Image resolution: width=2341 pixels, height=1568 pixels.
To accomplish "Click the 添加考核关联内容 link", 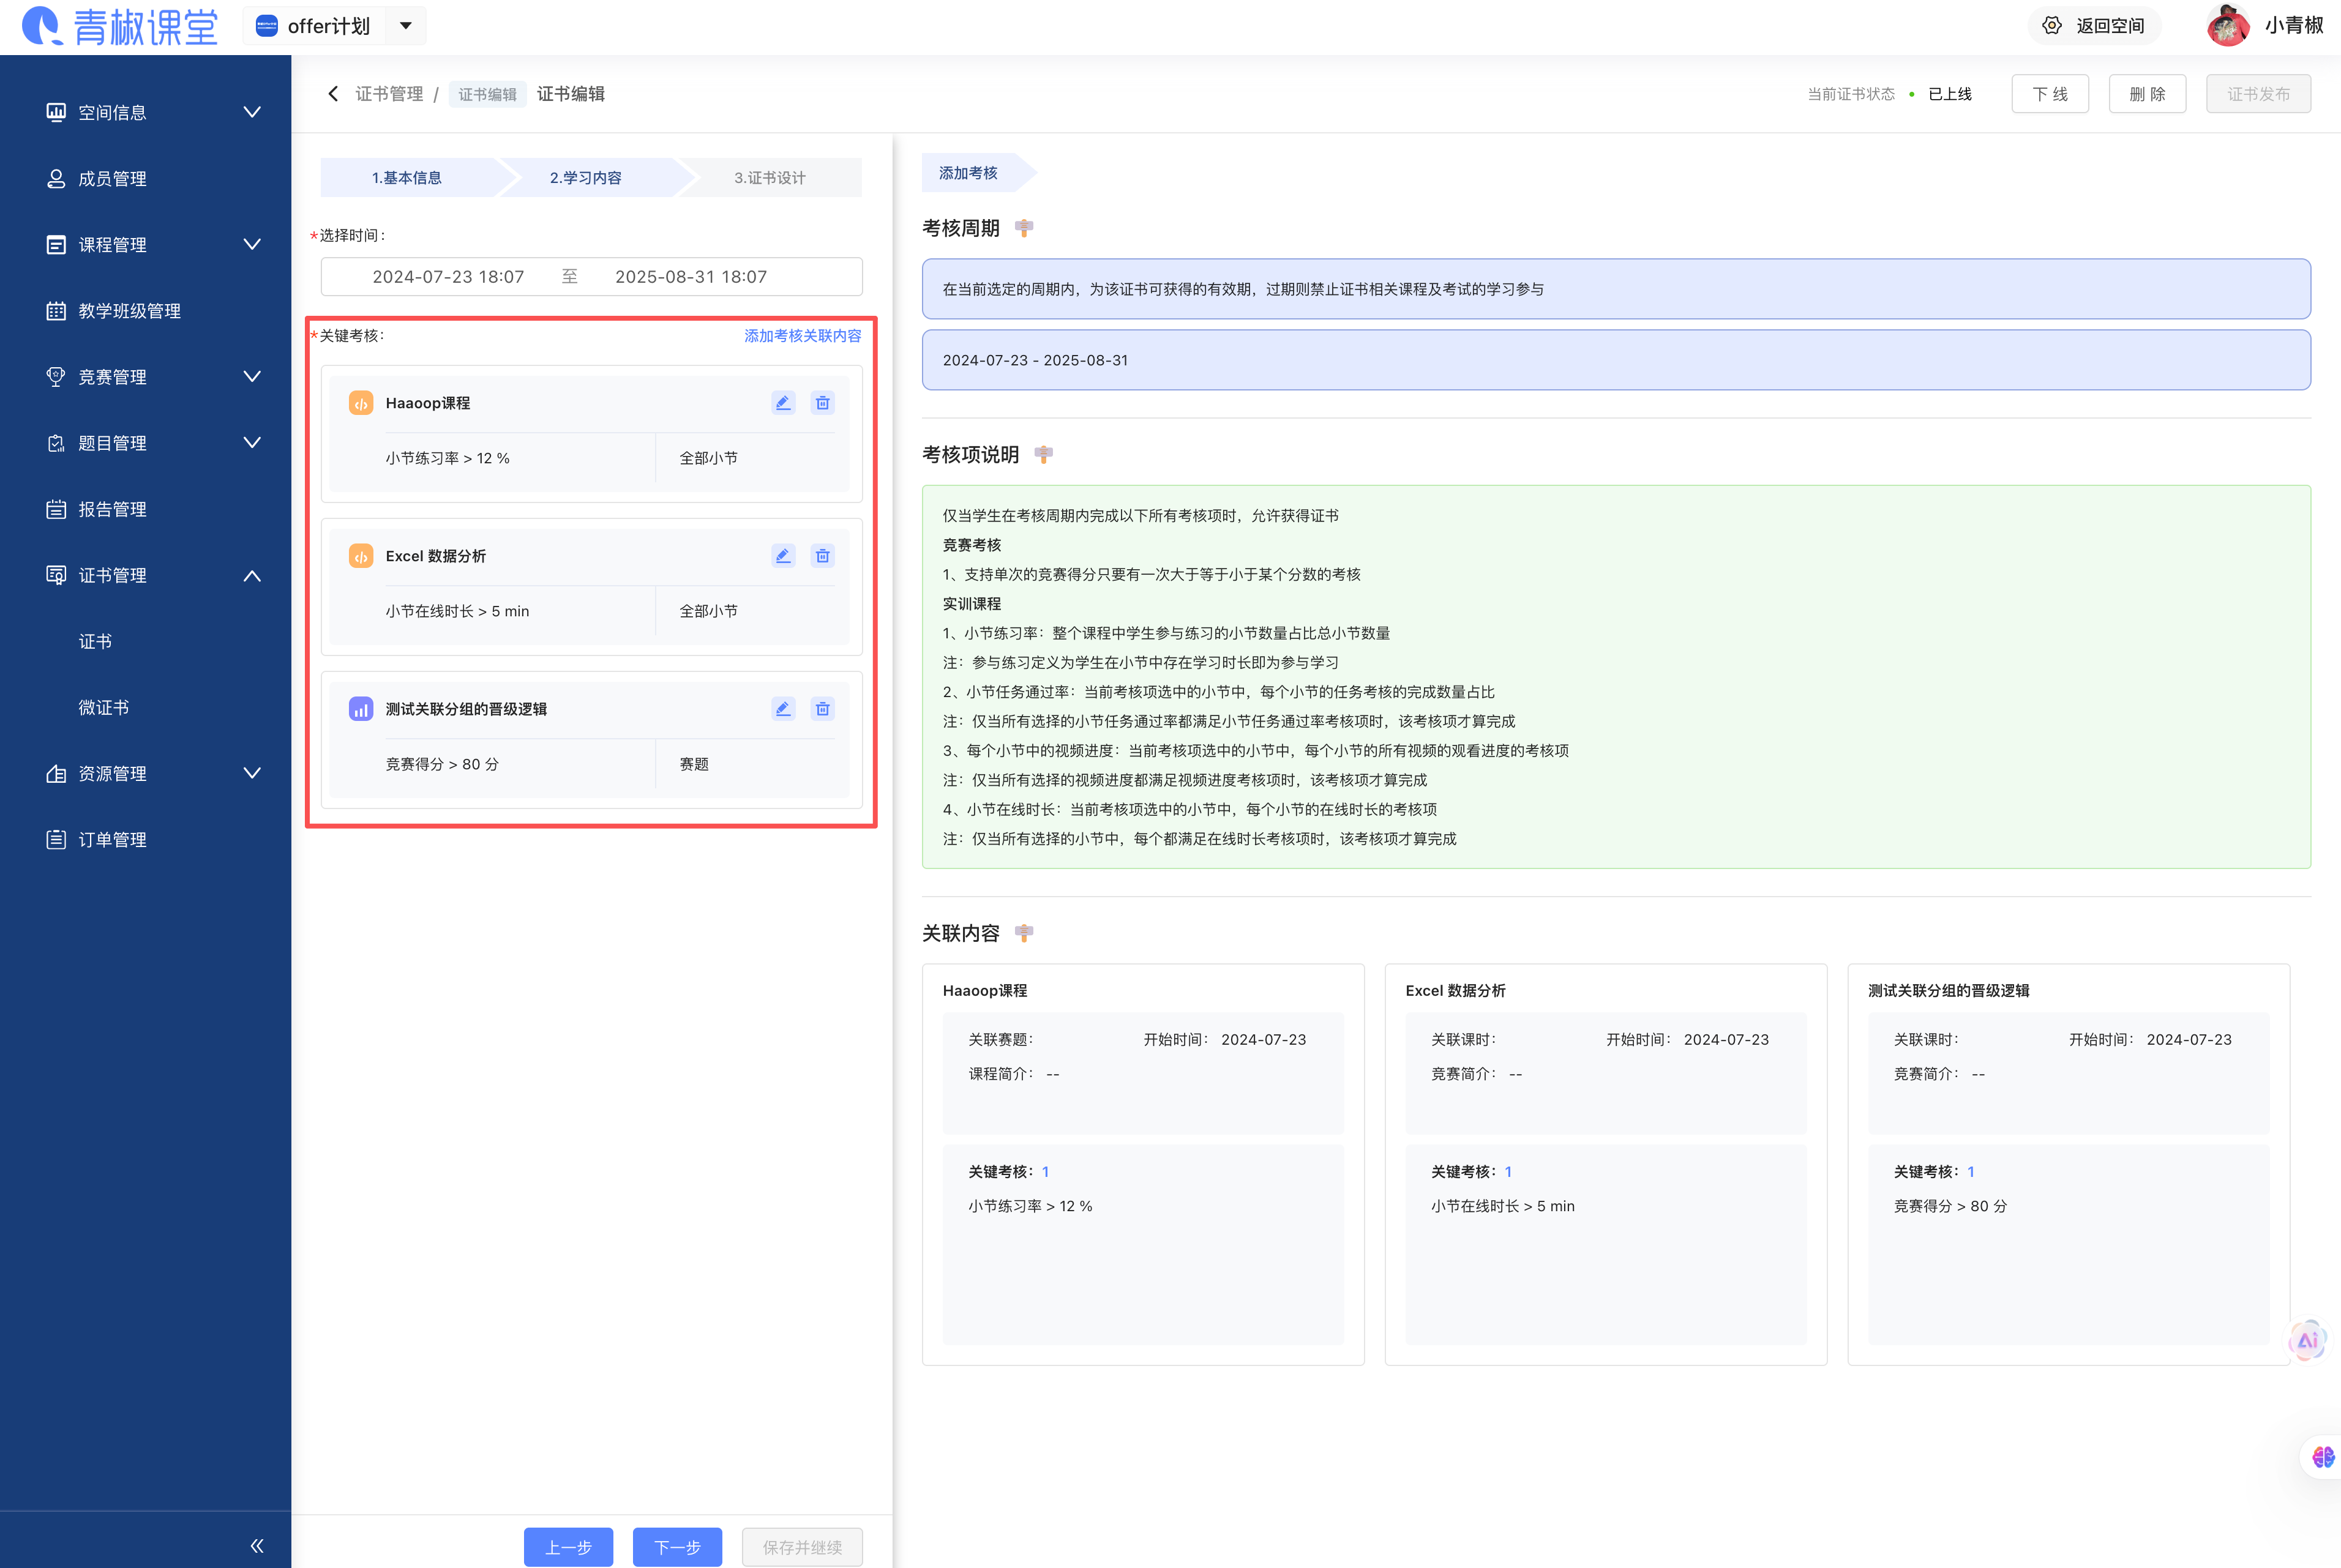I will coord(802,336).
